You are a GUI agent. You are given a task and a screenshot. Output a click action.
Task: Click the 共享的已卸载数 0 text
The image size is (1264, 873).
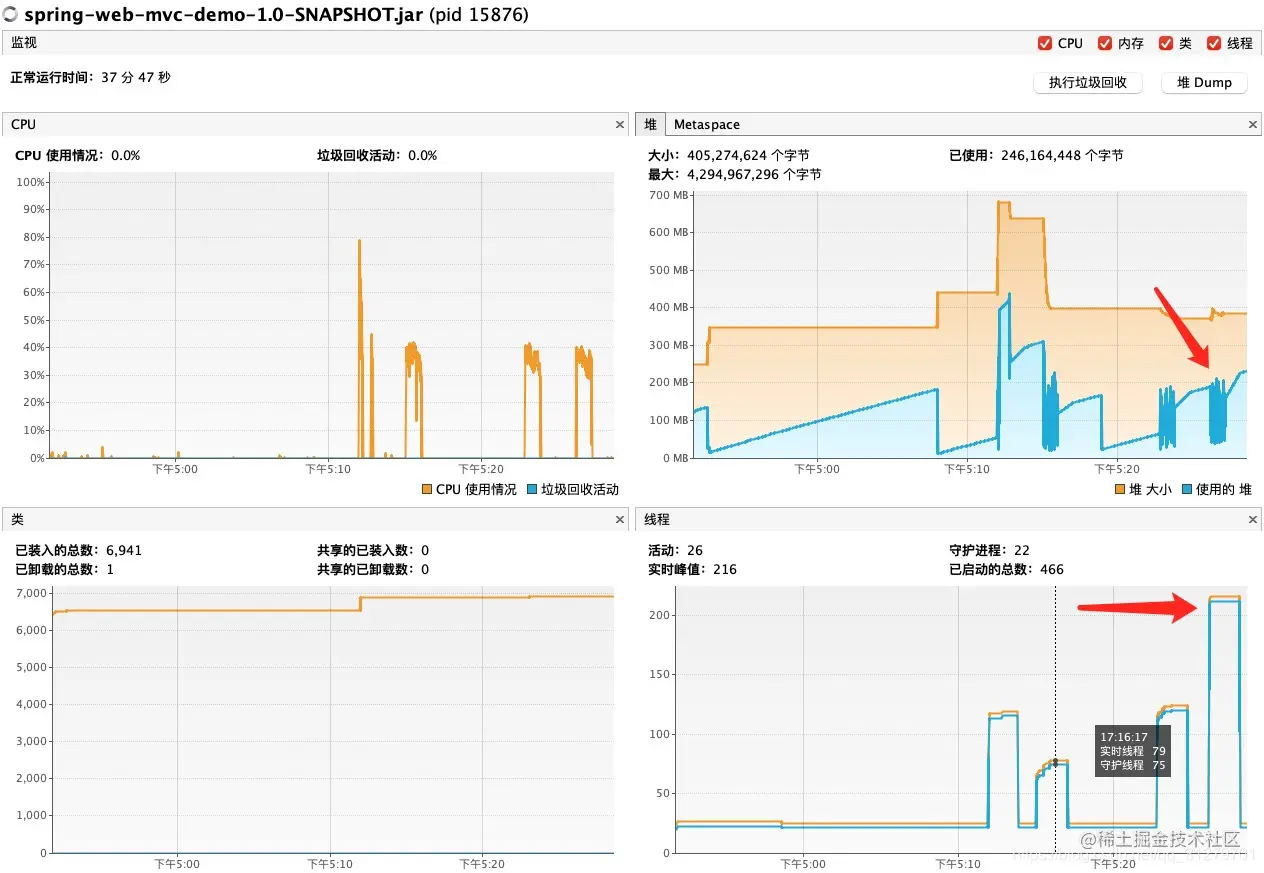click(373, 569)
